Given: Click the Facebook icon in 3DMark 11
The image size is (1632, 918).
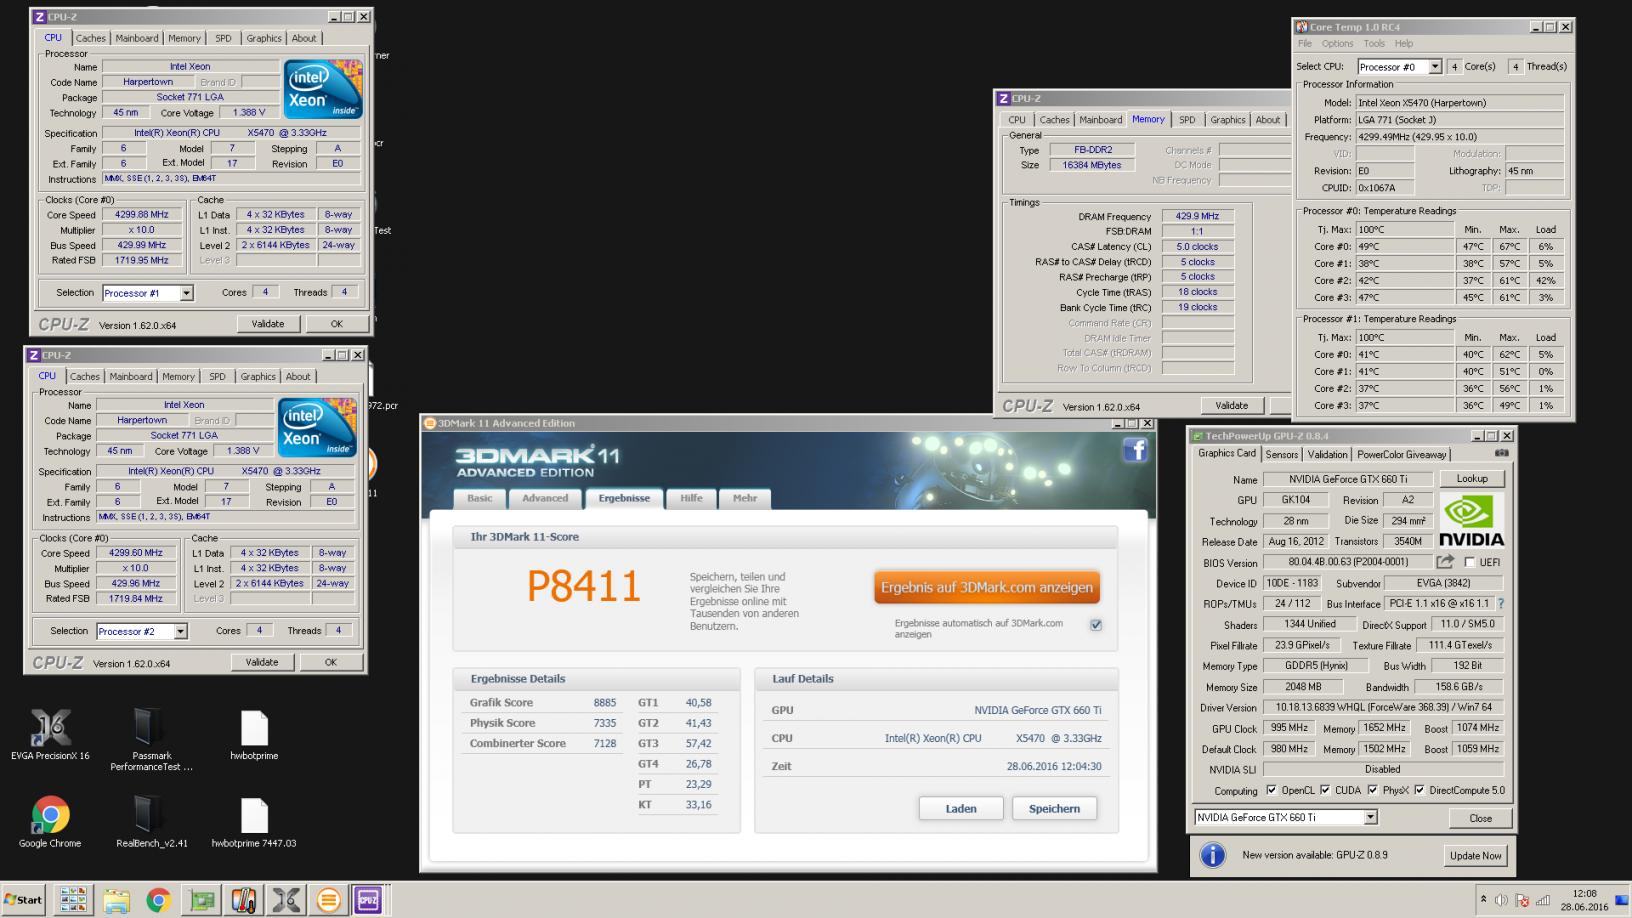Looking at the screenshot, I should [1135, 450].
